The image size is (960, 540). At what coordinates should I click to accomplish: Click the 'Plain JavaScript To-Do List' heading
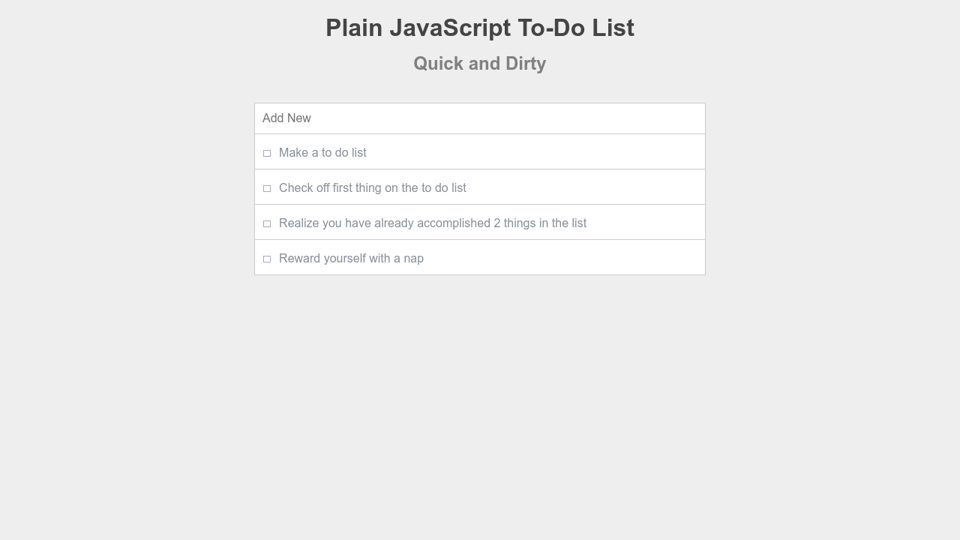[x=480, y=28]
